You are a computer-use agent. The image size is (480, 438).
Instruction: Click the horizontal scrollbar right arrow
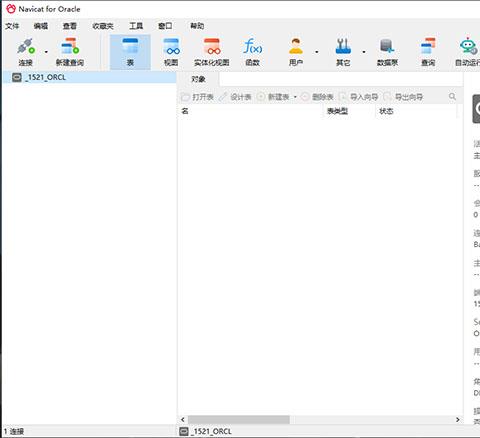coord(458,419)
